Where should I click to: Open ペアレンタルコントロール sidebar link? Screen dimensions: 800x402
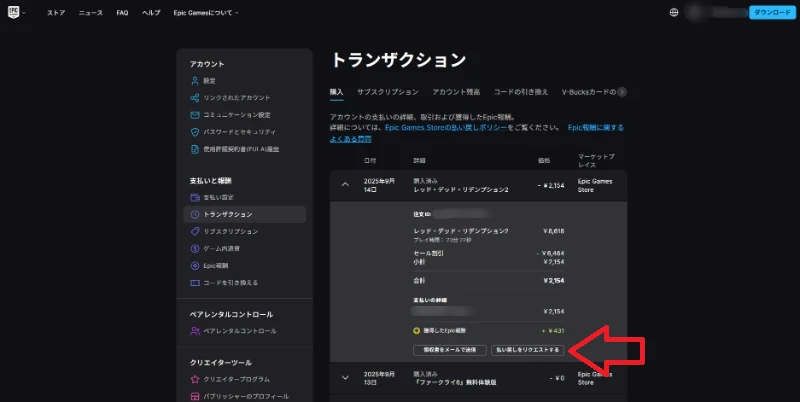[x=240, y=331]
